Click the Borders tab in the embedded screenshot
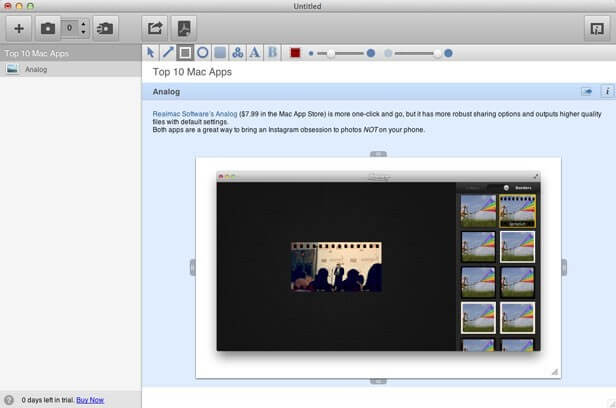 tap(523, 188)
